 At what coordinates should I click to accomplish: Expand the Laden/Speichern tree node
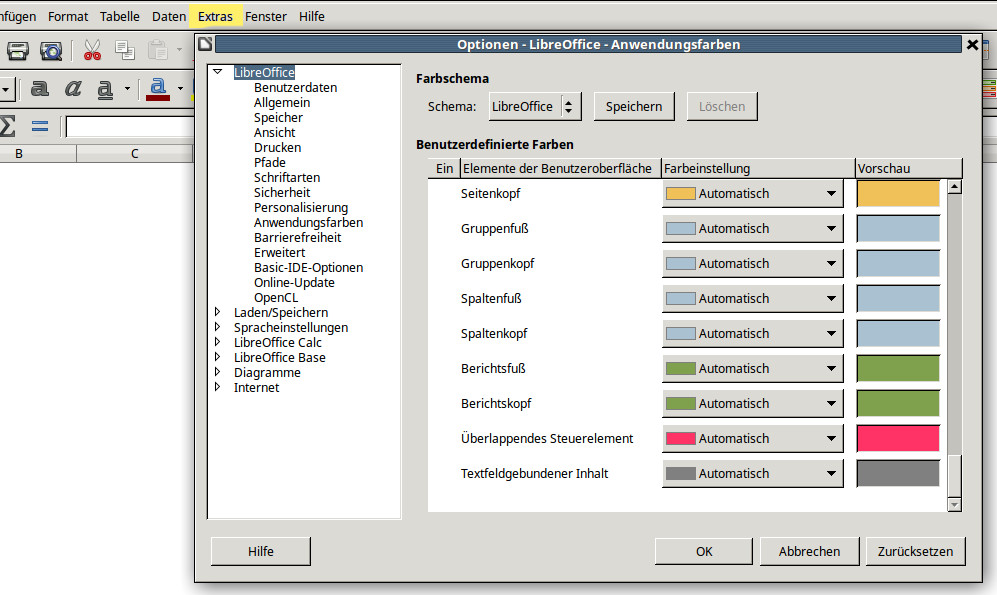(217, 311)
